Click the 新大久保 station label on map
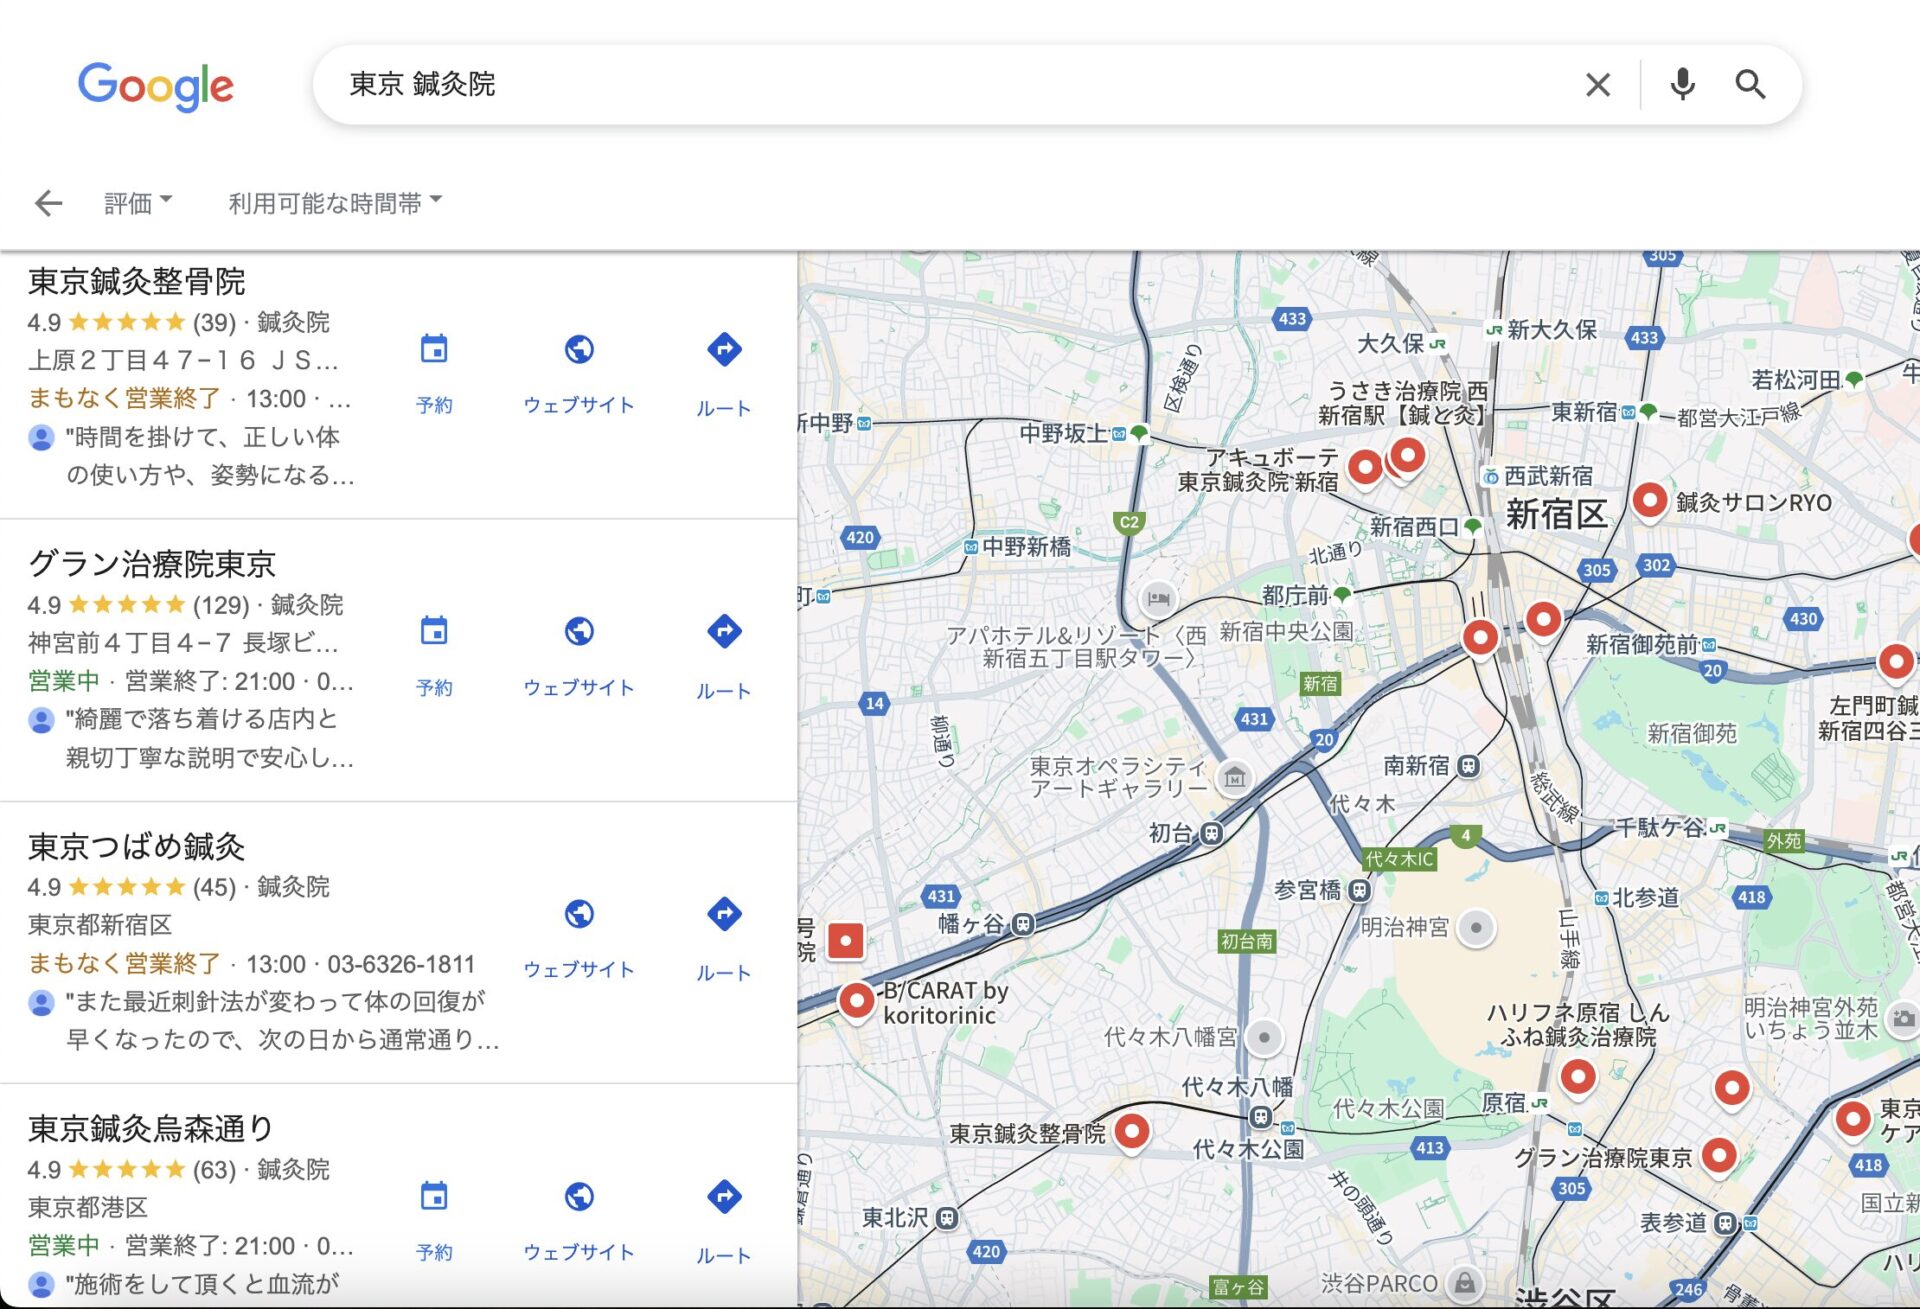 (1552, 329)
